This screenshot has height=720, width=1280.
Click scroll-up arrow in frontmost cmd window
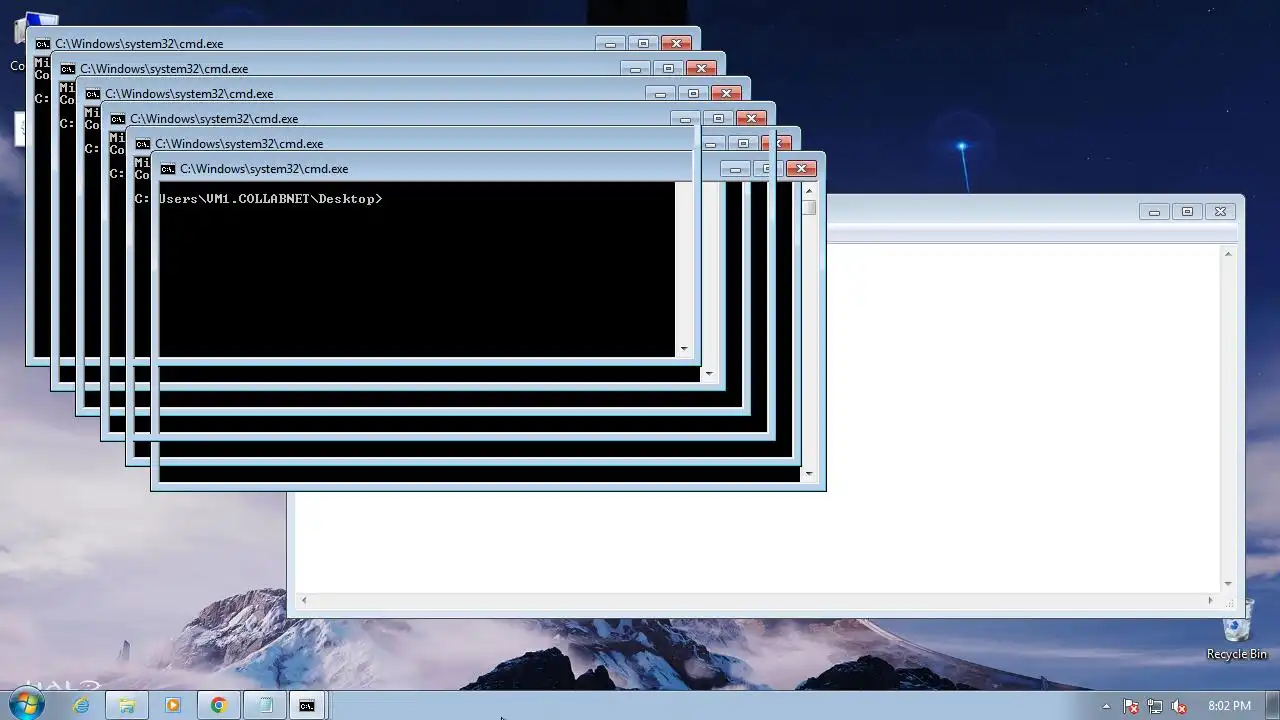coord(809,190)
